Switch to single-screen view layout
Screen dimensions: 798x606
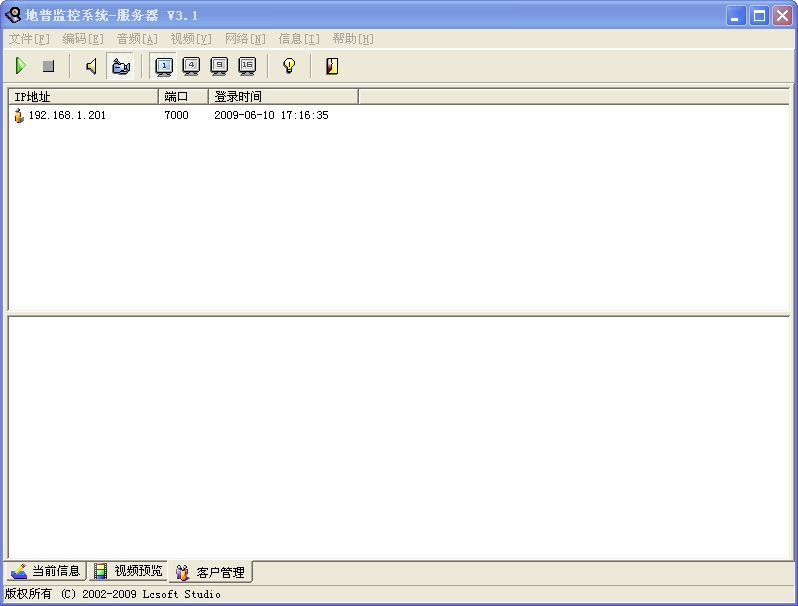tap(164, 66)
